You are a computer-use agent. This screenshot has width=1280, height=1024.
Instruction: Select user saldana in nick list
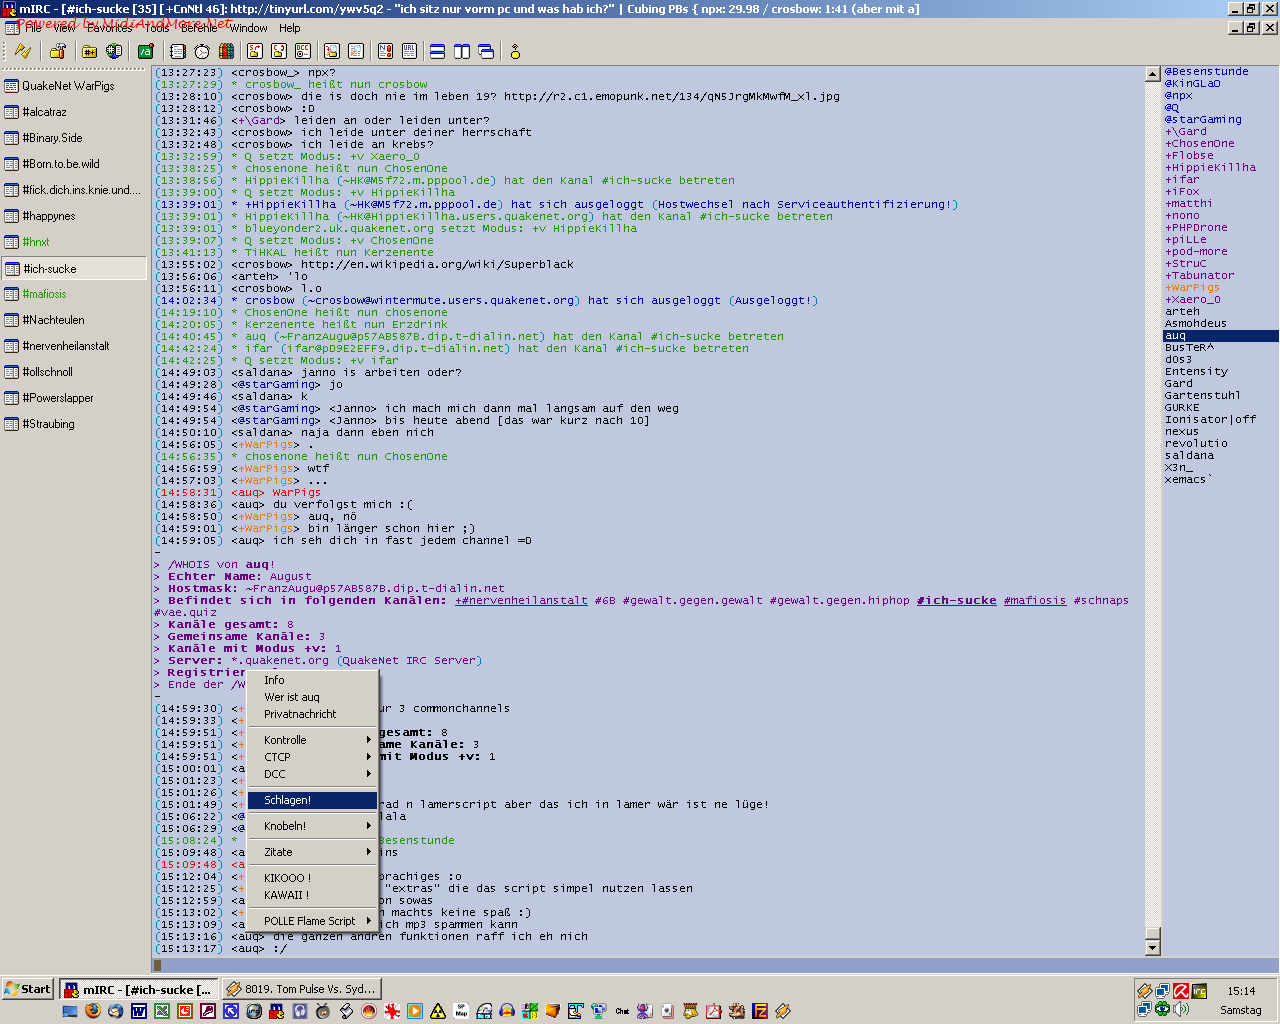pos(1189,456)
